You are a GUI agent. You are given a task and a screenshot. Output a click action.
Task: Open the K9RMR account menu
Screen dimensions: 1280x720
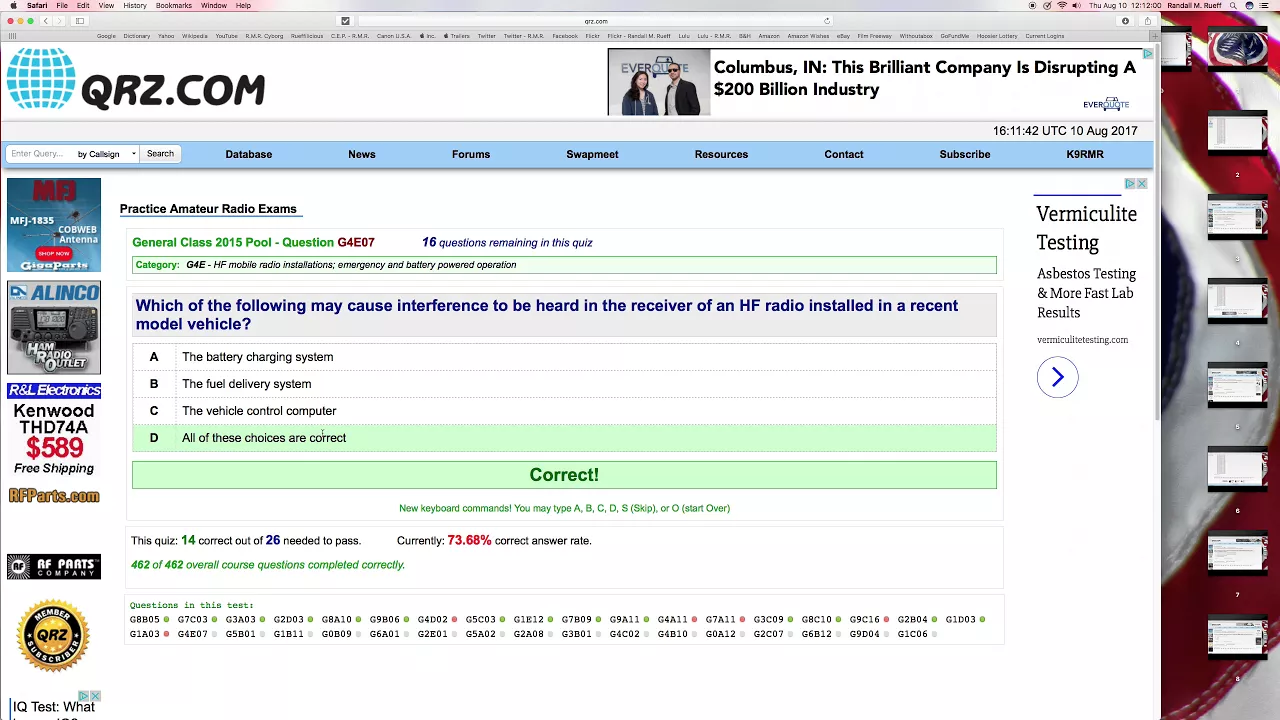coord(1085,154)
